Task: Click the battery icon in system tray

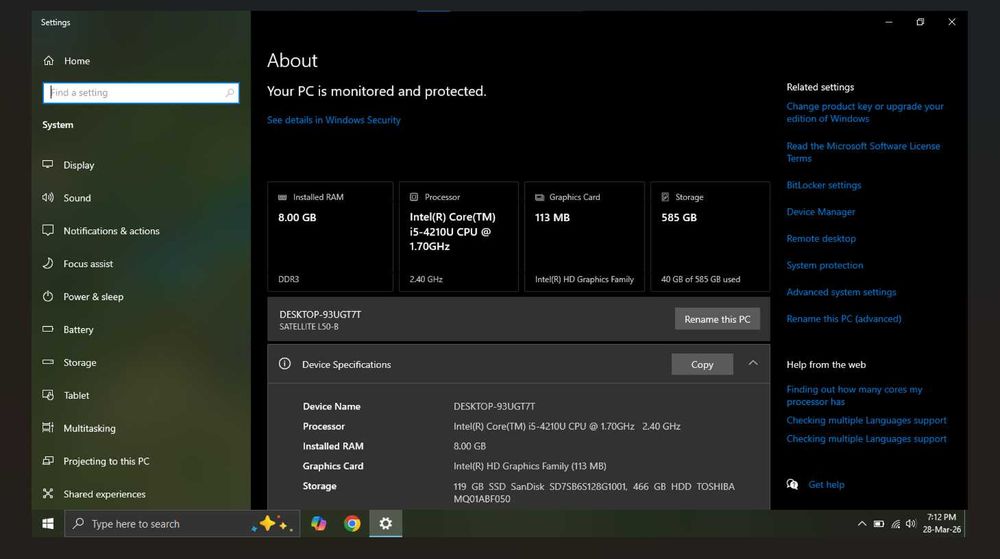Action: (x=879, y=524)
